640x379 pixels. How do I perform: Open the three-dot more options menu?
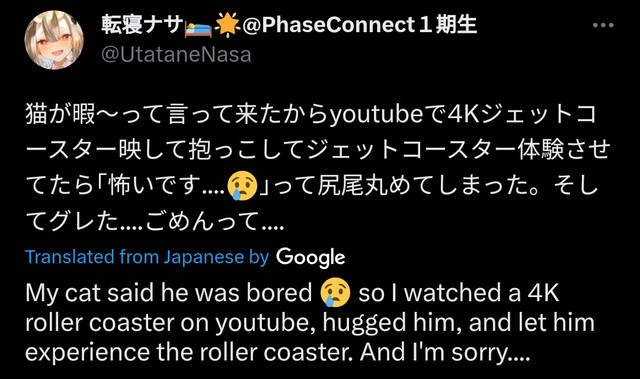pyautogui.click(x=603, y=25)
